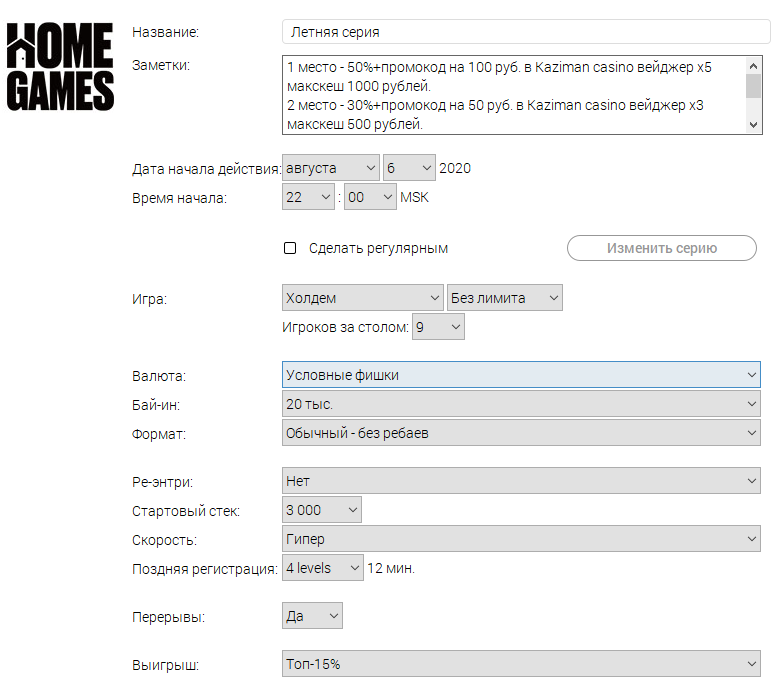Image resolution: width=771 pixels, height=684 pixels.
Task: Click the 'Дата начала действия:' label
Action: [206, 169]
